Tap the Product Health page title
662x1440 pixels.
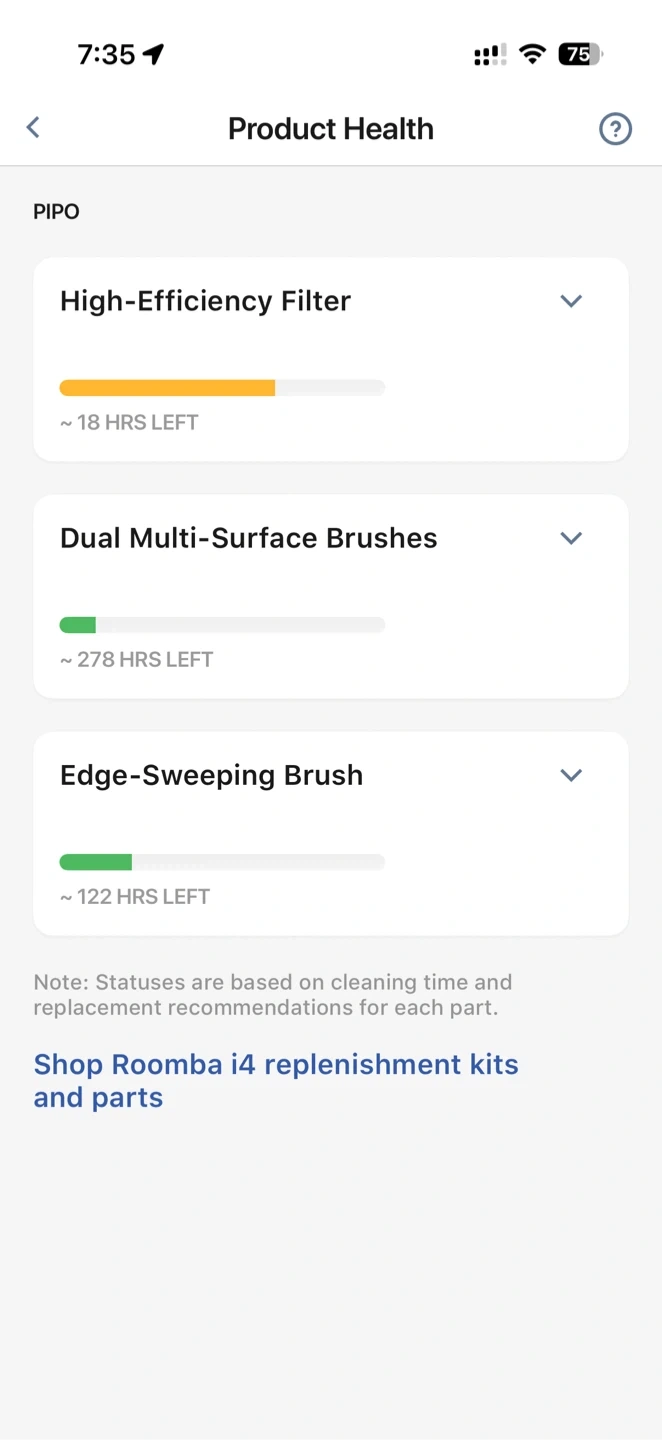(x=331, y=129)
